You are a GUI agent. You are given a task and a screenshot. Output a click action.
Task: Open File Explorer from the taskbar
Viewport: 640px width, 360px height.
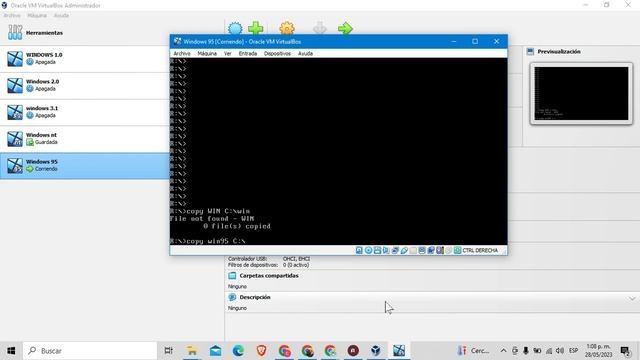pyautogui.click(x=192, y=351)
